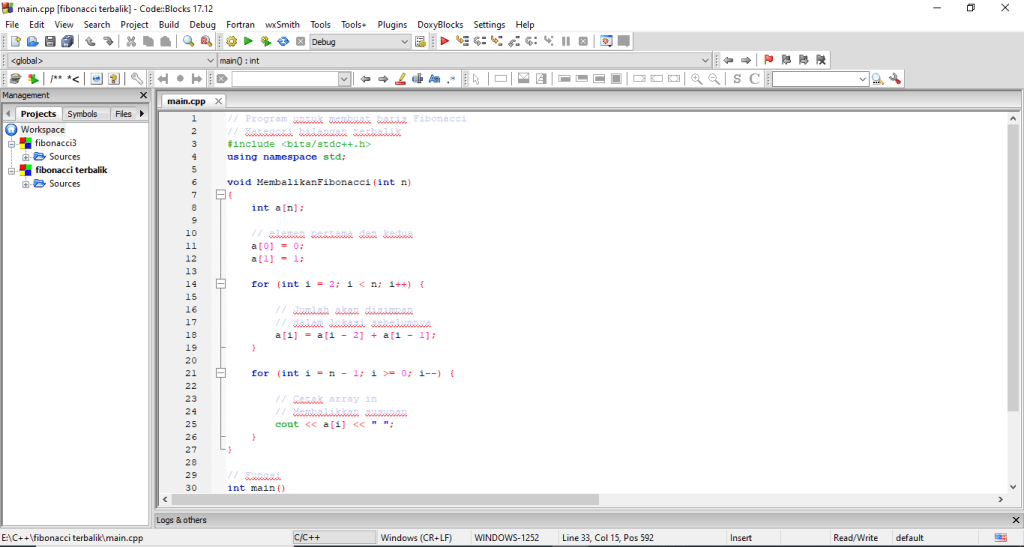Screen dimensions: 1024x547
Task: Click the Build and run icon
Action: tap(265, 41)
